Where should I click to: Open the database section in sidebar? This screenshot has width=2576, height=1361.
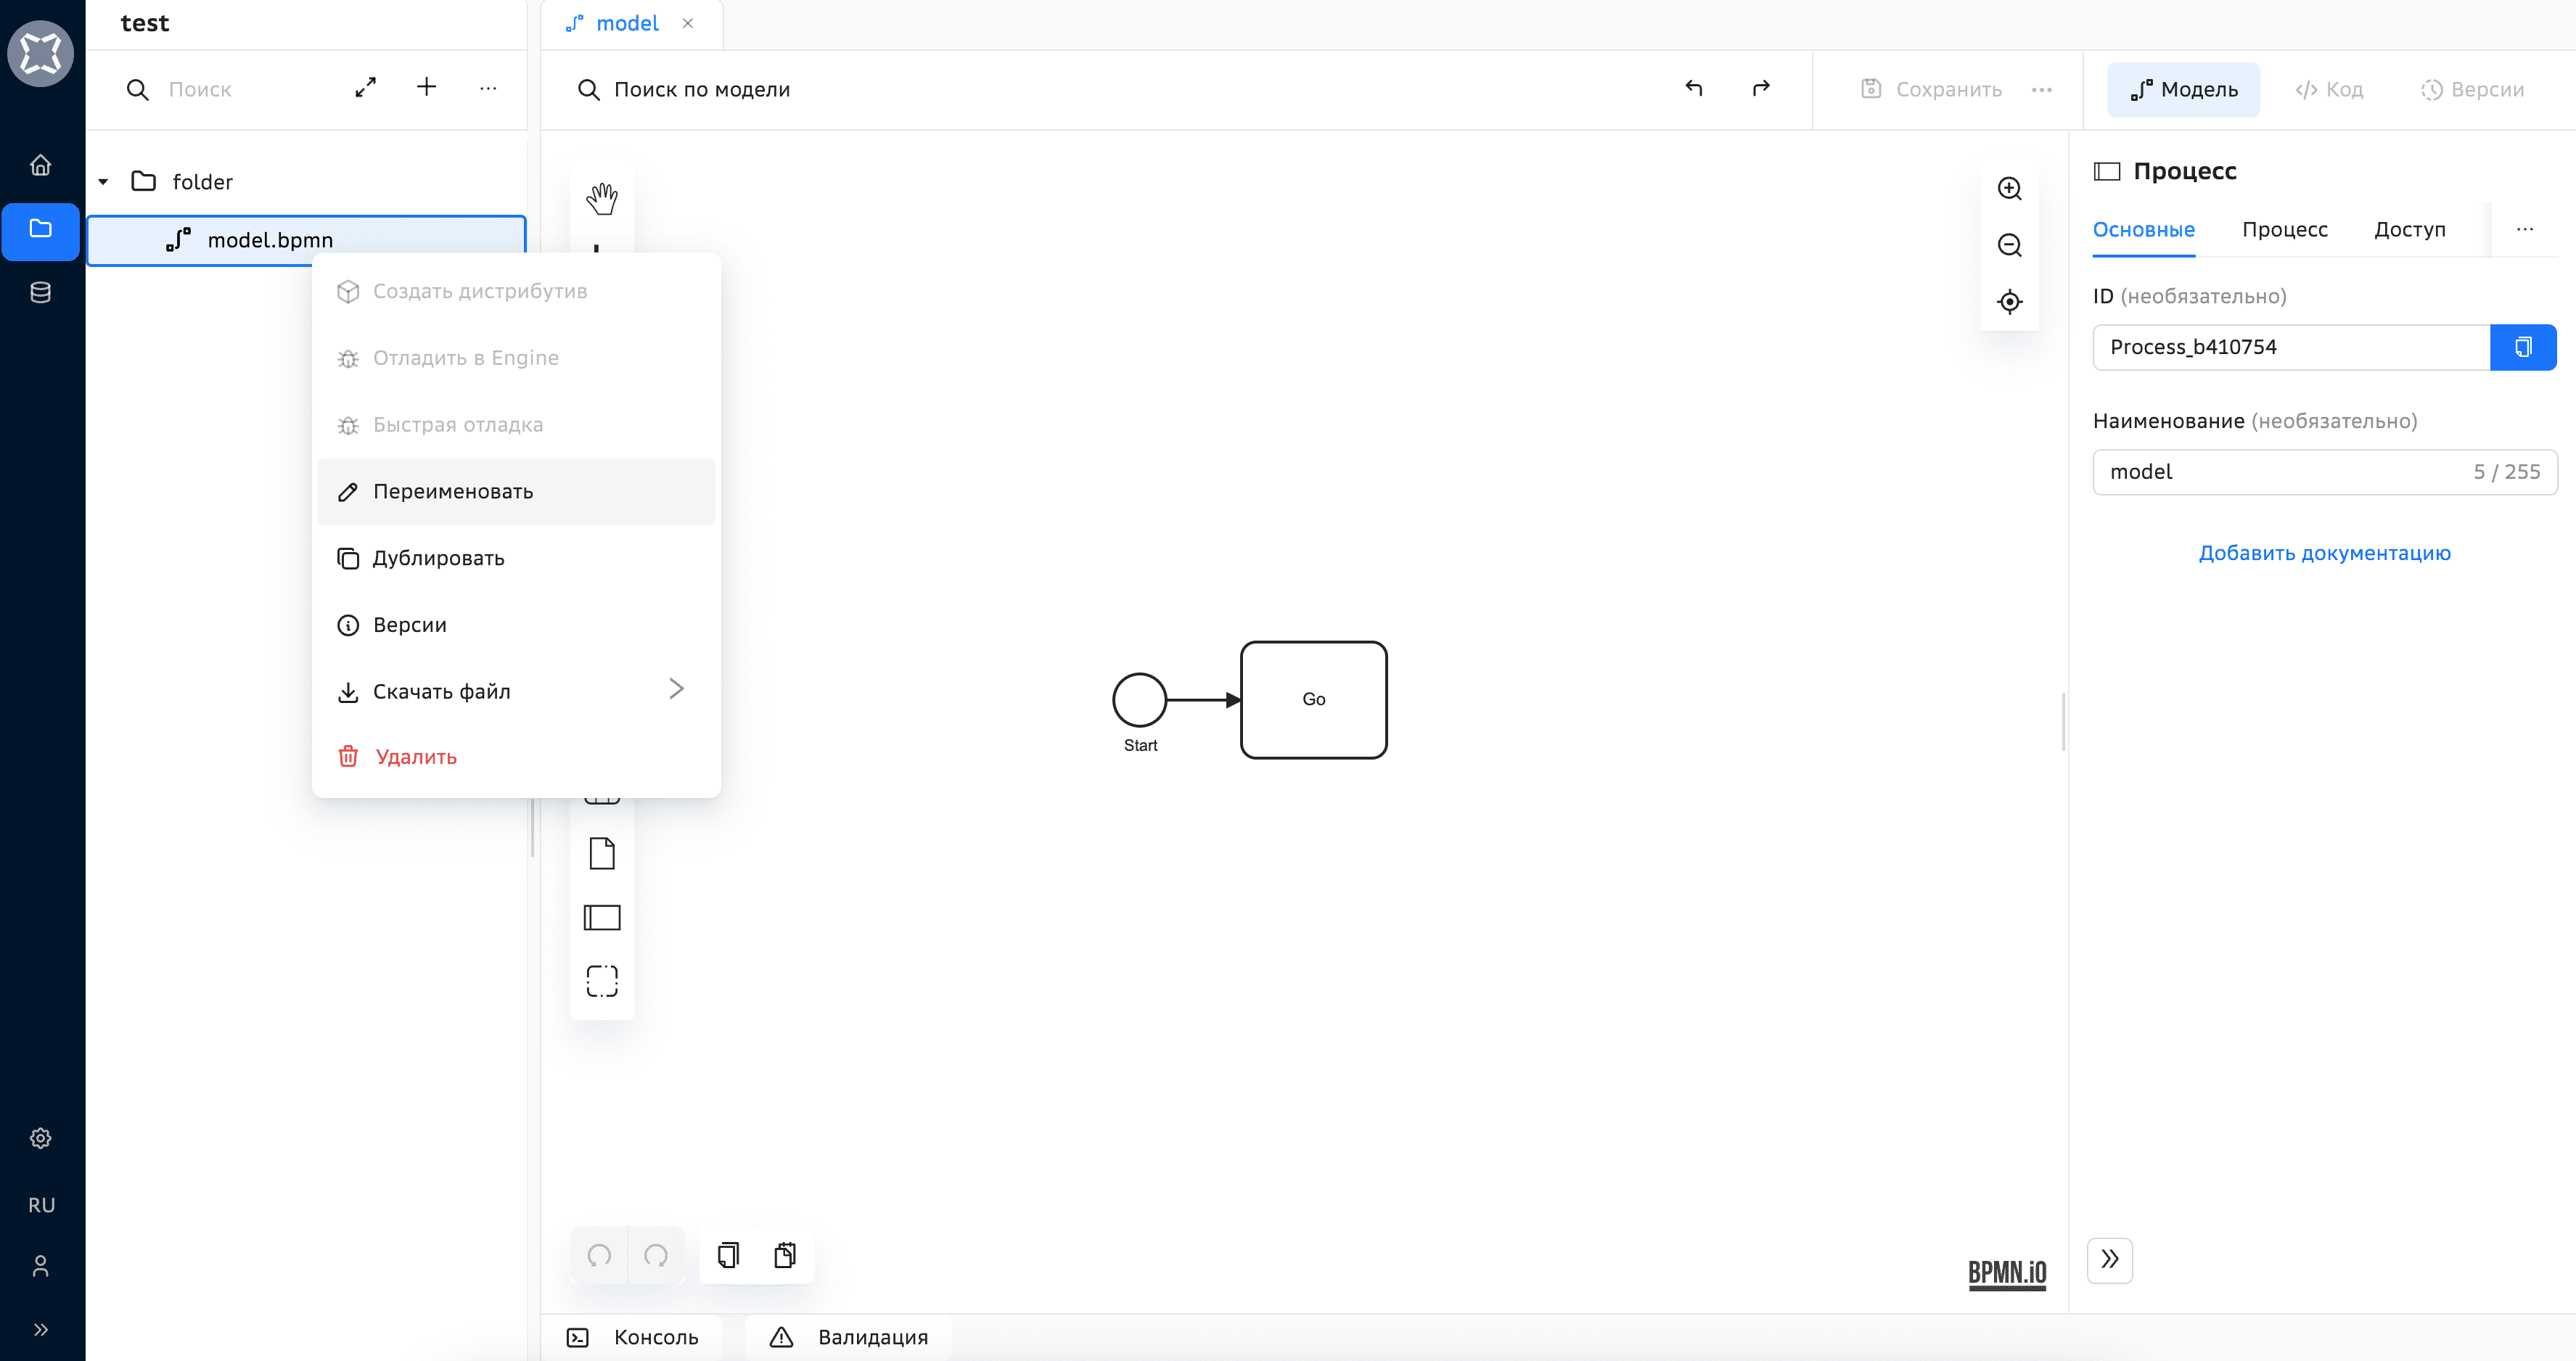pos(41,292)
